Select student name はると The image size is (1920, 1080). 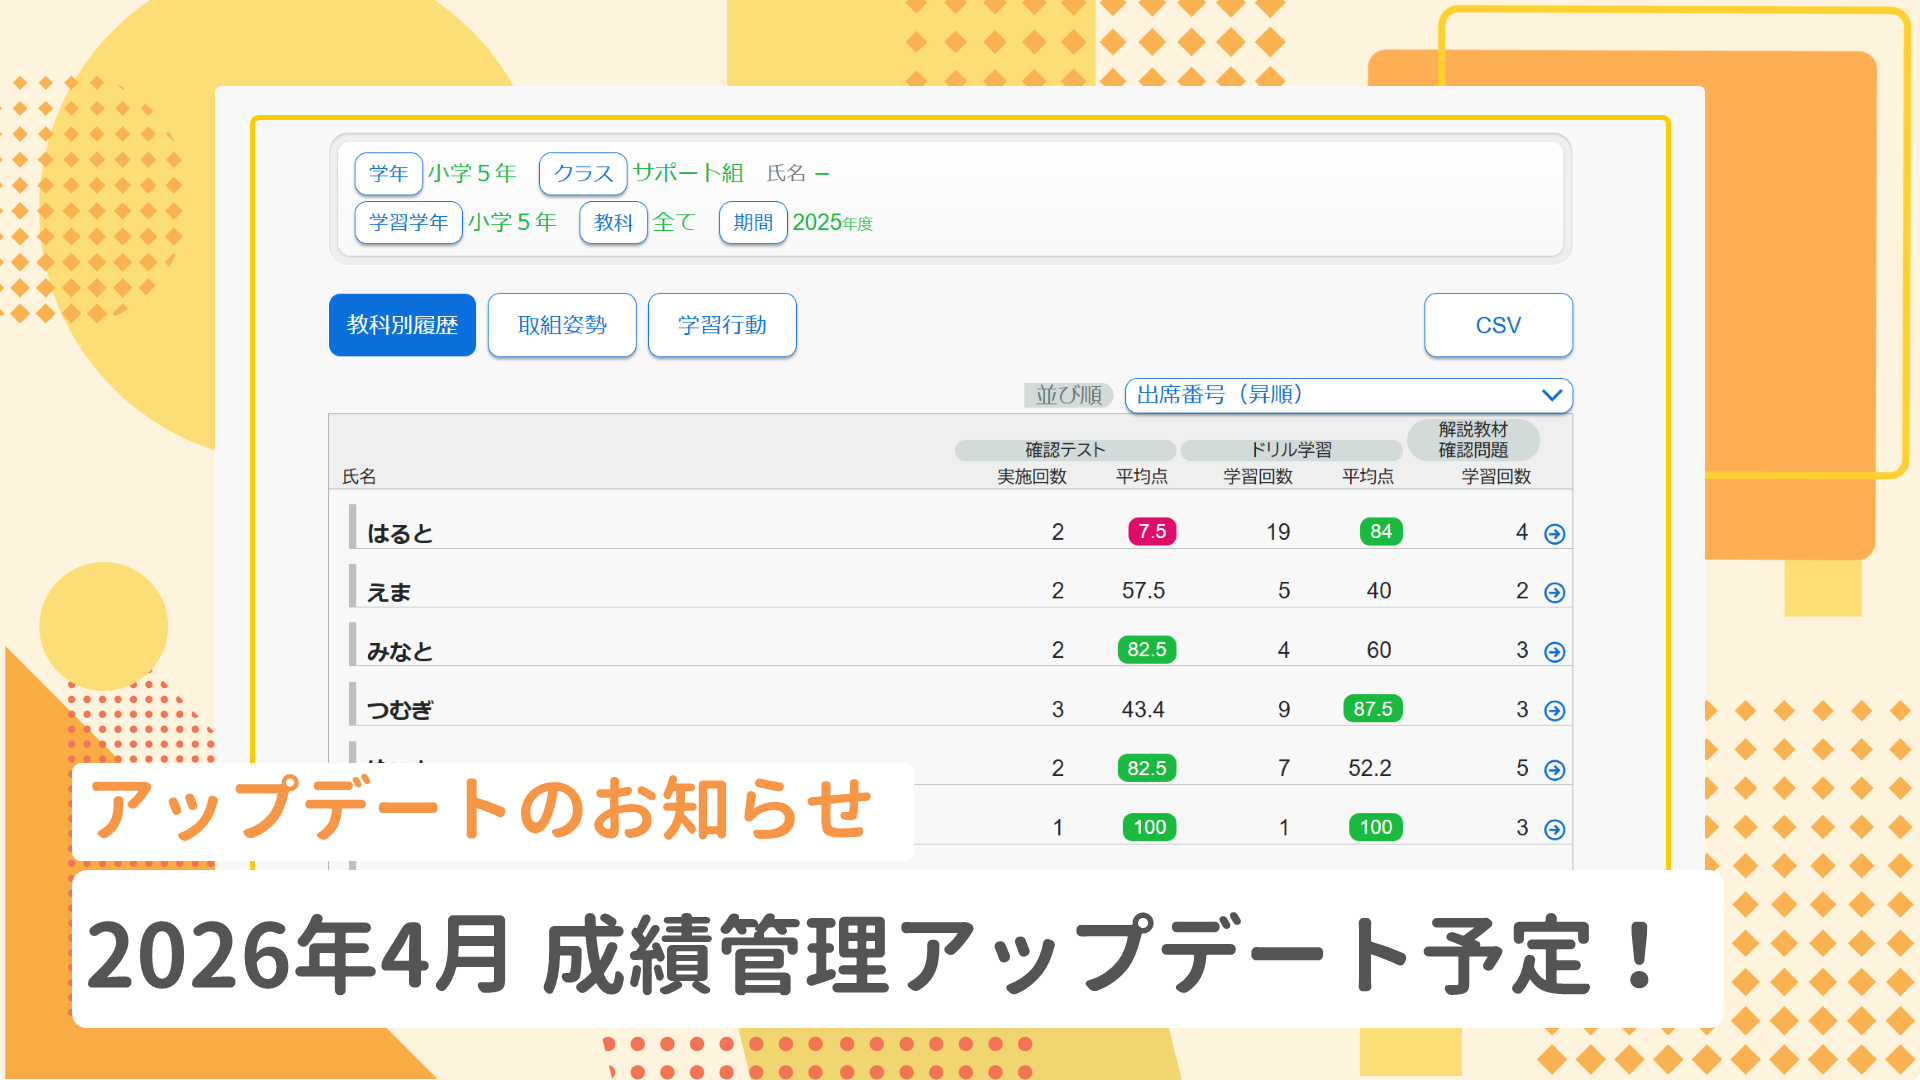pyautogui.click(x=400, y=534)
